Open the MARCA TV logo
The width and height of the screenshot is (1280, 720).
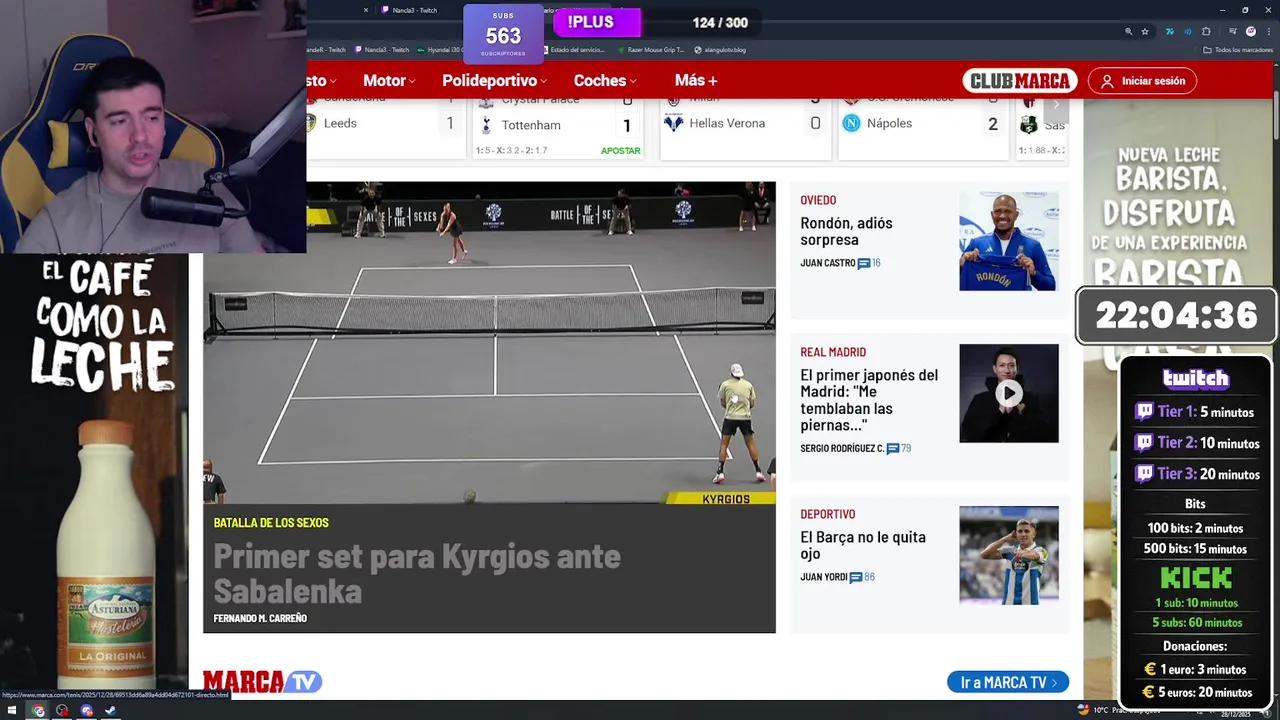click(262, 682)
